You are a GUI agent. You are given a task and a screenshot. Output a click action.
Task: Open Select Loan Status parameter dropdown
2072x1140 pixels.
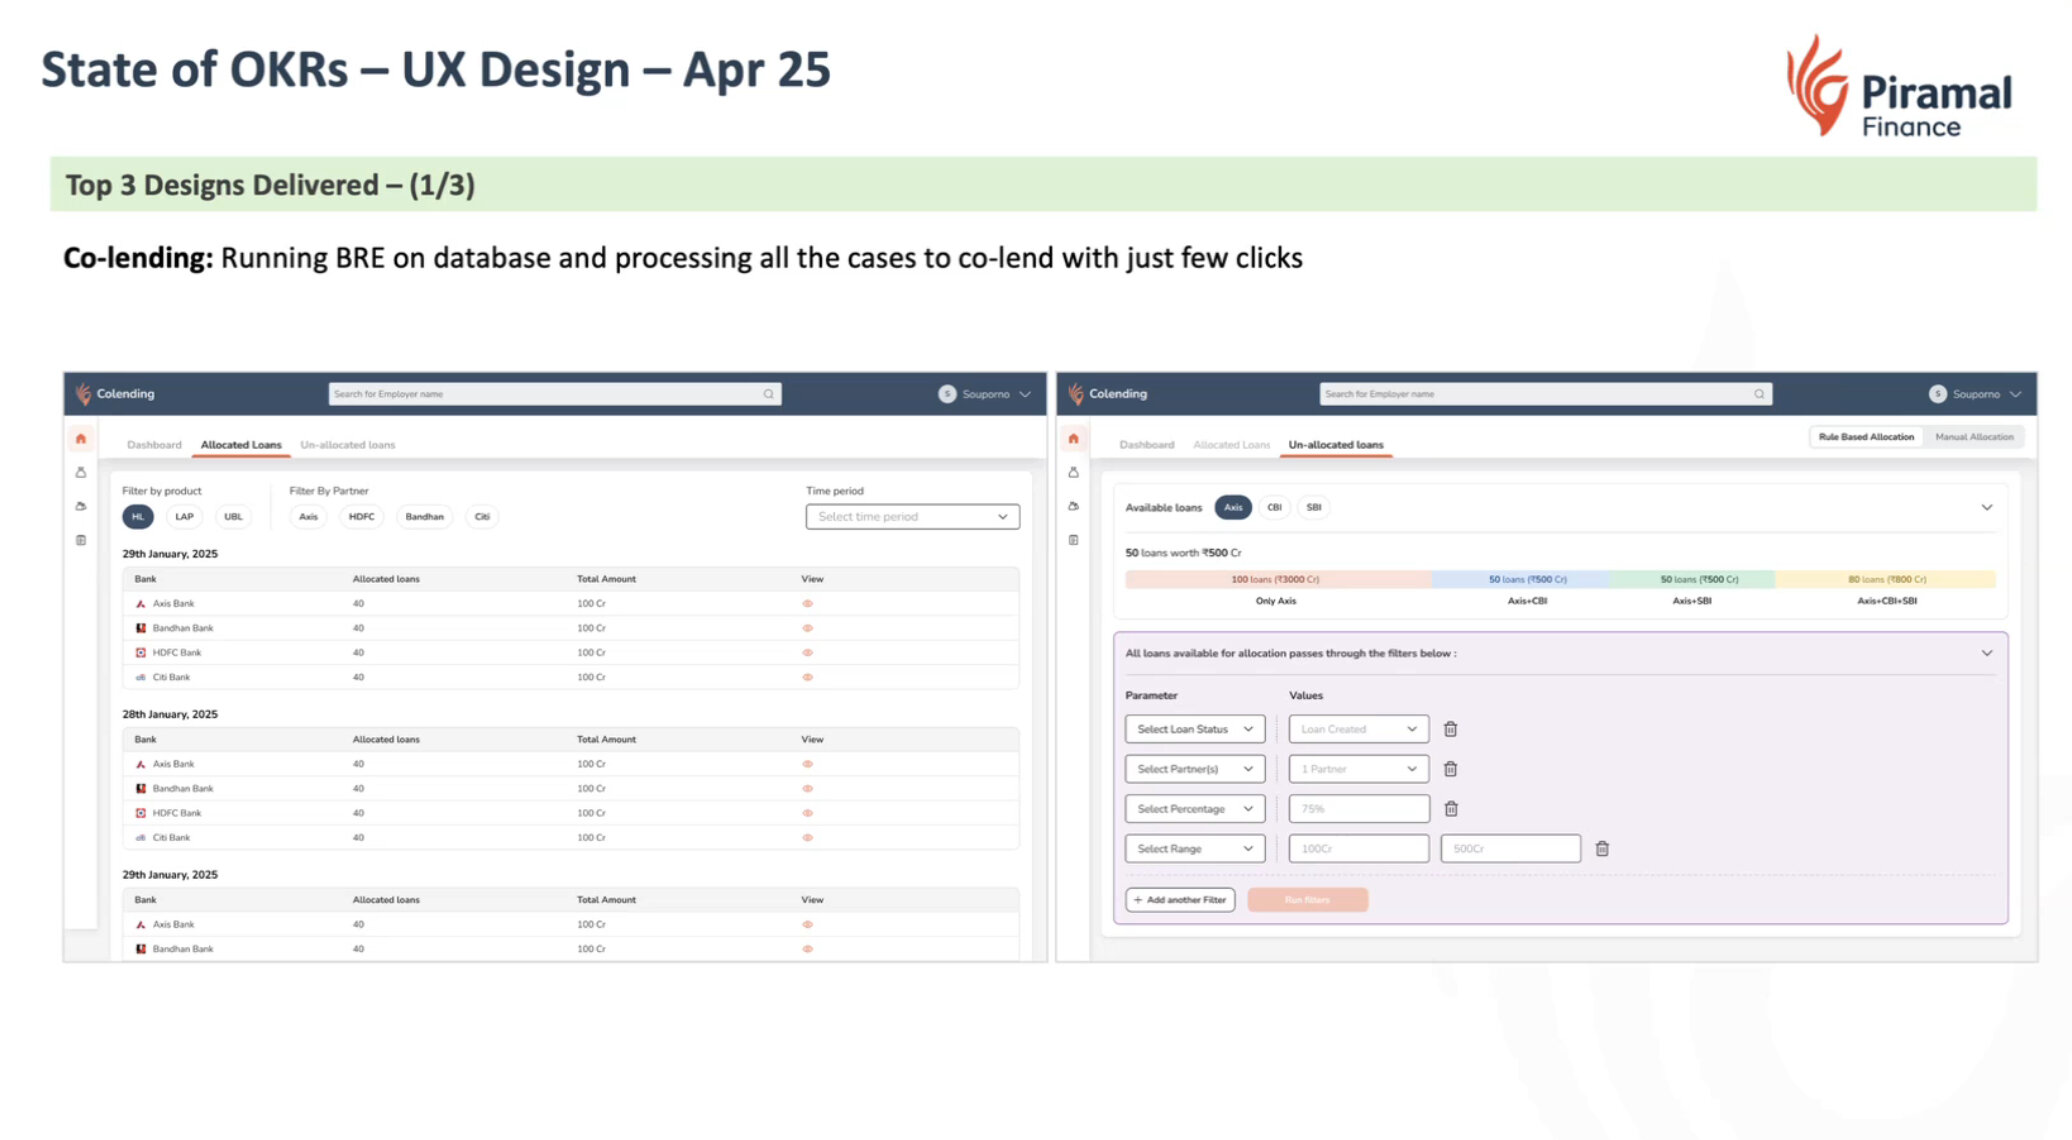pyautogui.click(x=1195, y=729)
